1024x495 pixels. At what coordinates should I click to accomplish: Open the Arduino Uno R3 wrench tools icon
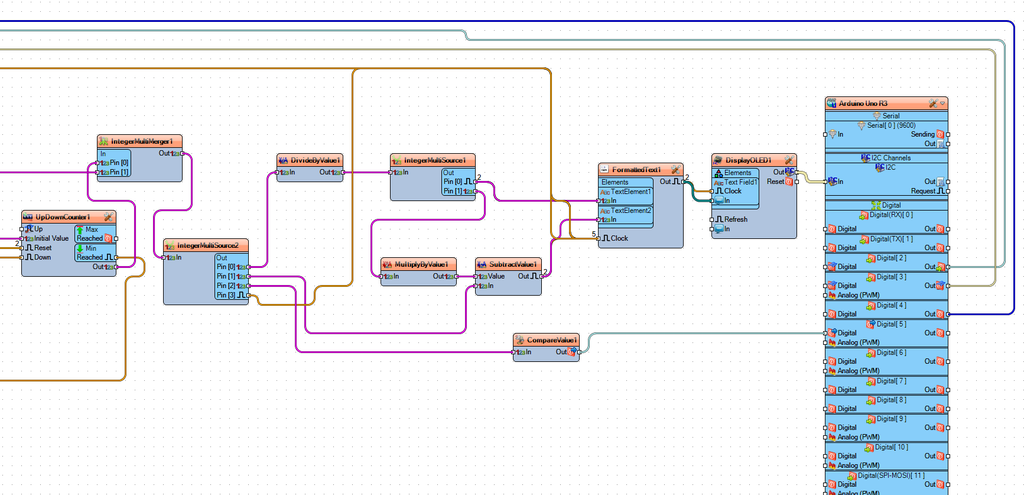coord(933,103)
